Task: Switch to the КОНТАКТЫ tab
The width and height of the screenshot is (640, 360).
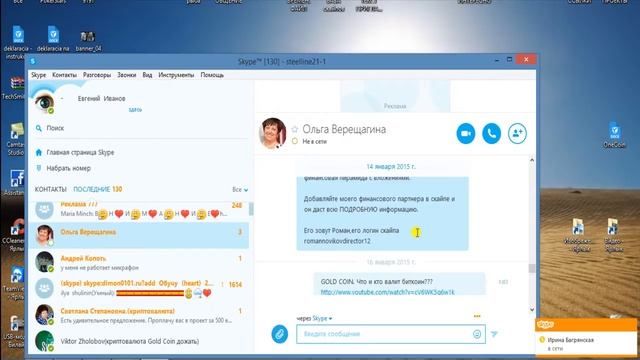Action: point(51,189)
